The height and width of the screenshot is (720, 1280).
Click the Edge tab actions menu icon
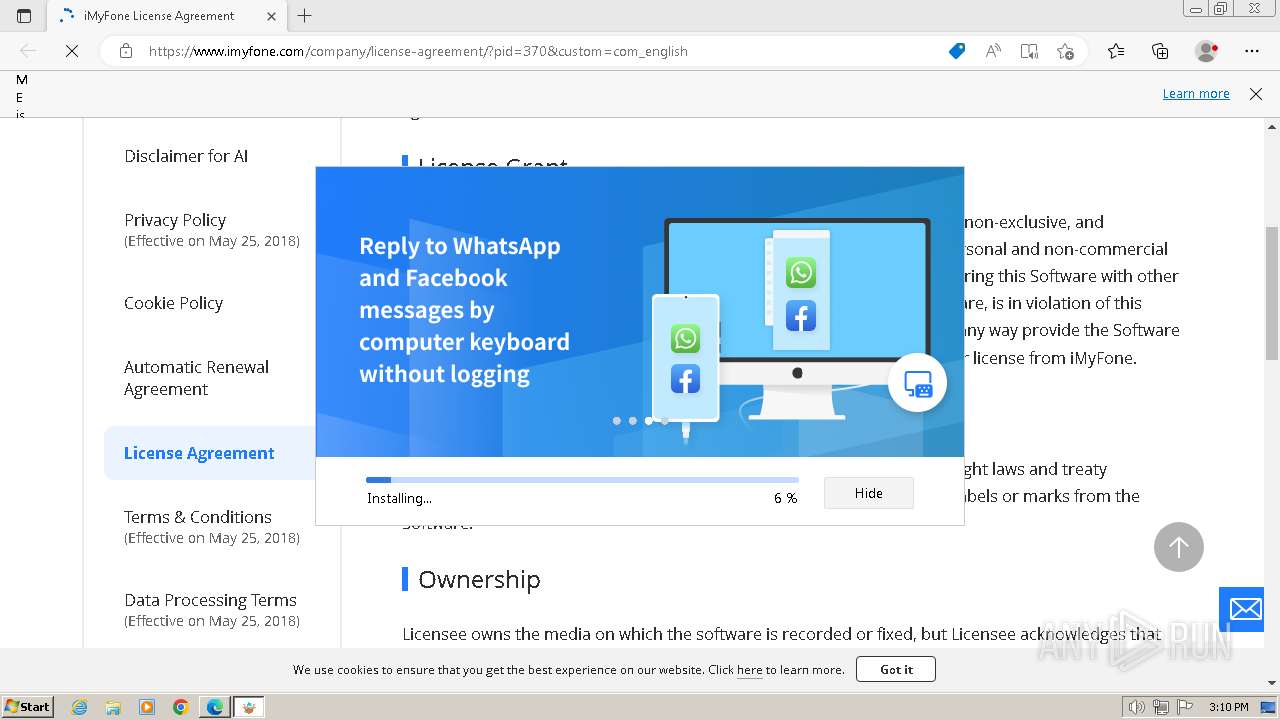(x=24, y=16)
